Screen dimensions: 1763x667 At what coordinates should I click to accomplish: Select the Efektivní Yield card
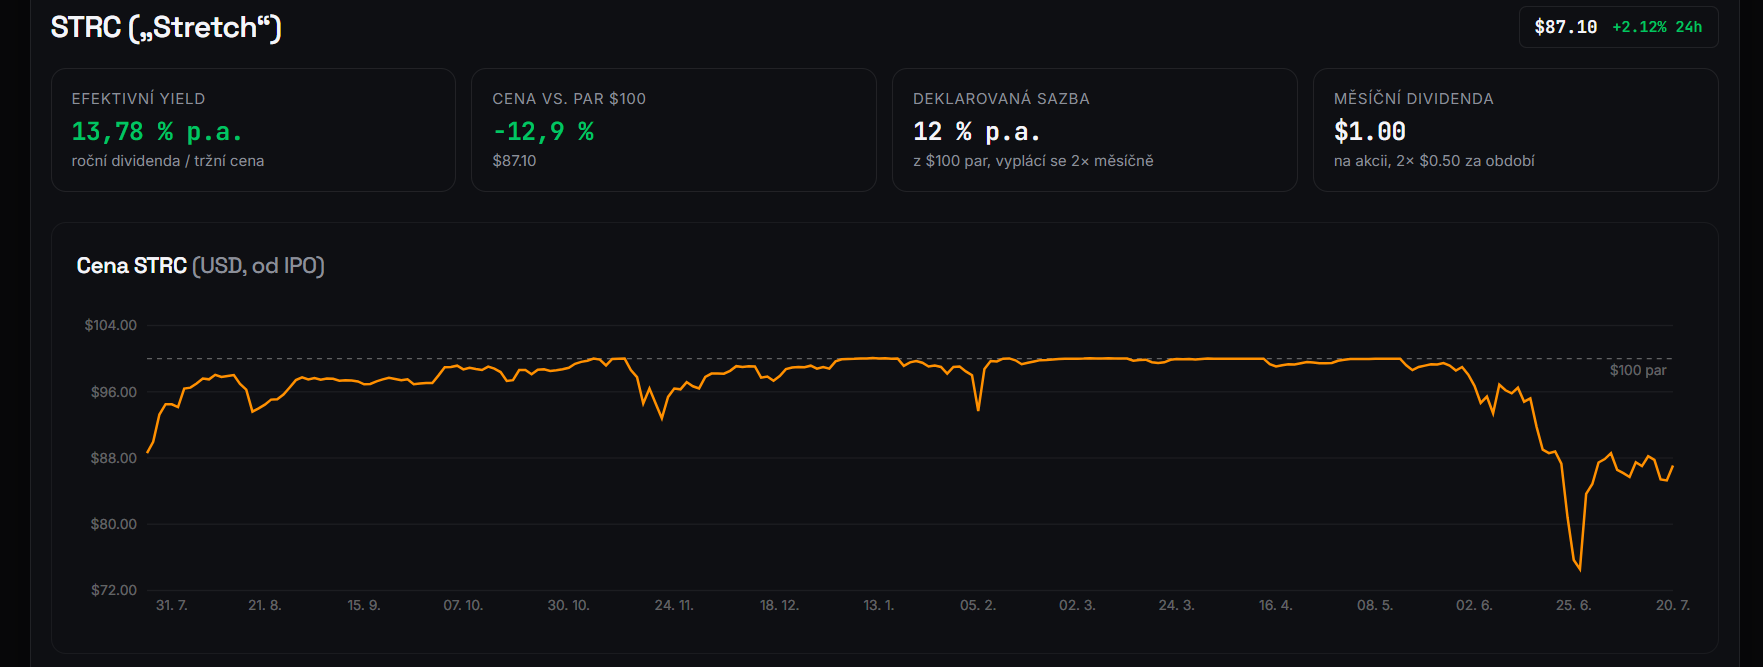[253, 130]
